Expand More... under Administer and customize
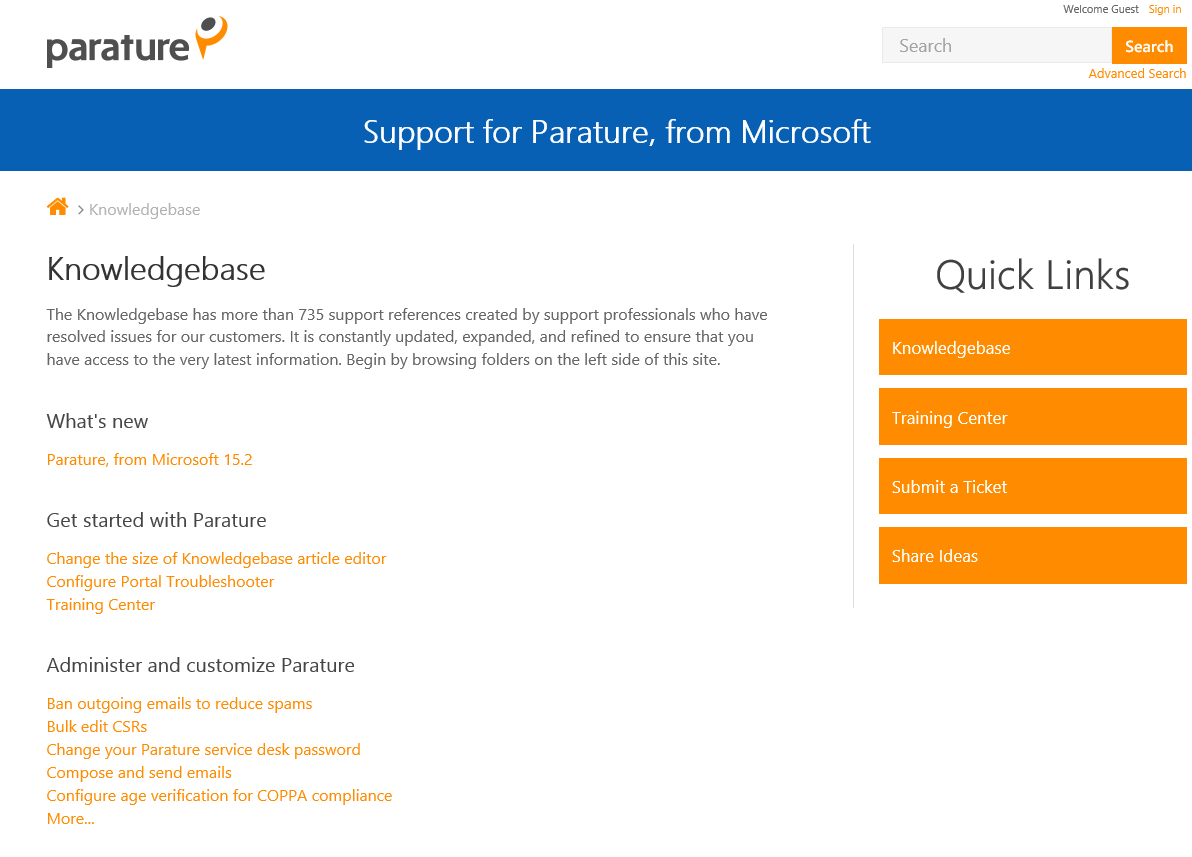 click(x=70, y=818)
